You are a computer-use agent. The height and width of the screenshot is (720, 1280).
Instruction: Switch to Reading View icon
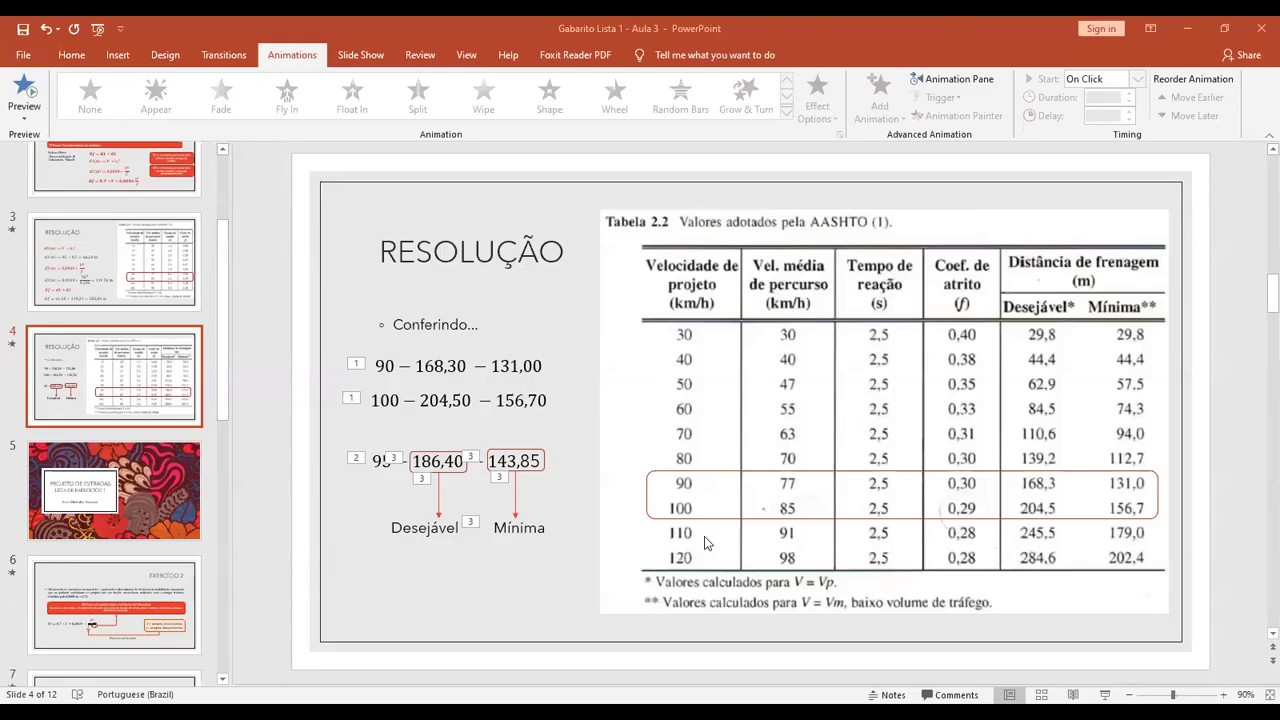(1073, 695)
